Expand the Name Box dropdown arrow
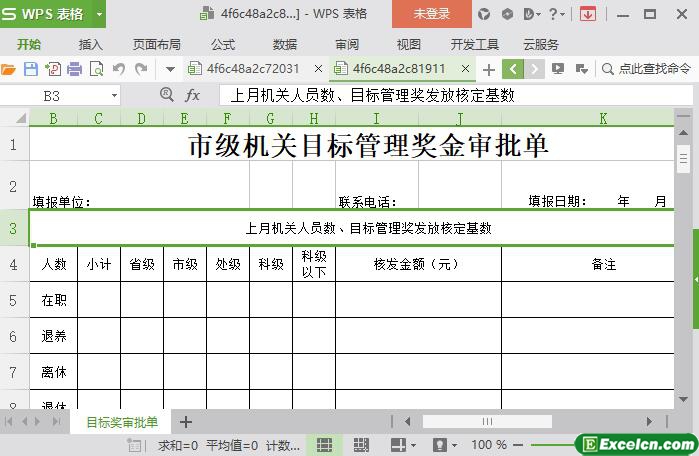This screenshot has height=456, width=699. 115,95
